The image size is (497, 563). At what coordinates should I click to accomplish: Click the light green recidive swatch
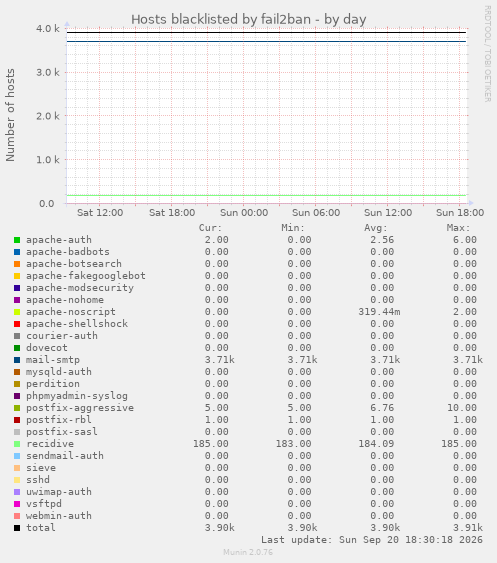[17, 444]
